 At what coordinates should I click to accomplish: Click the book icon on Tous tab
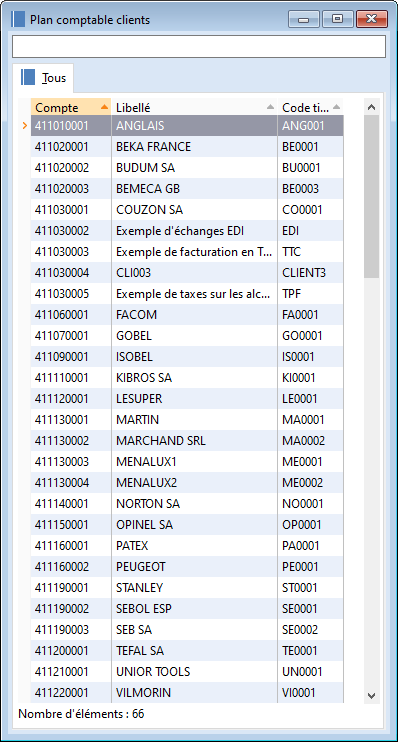tap(28, 77)
